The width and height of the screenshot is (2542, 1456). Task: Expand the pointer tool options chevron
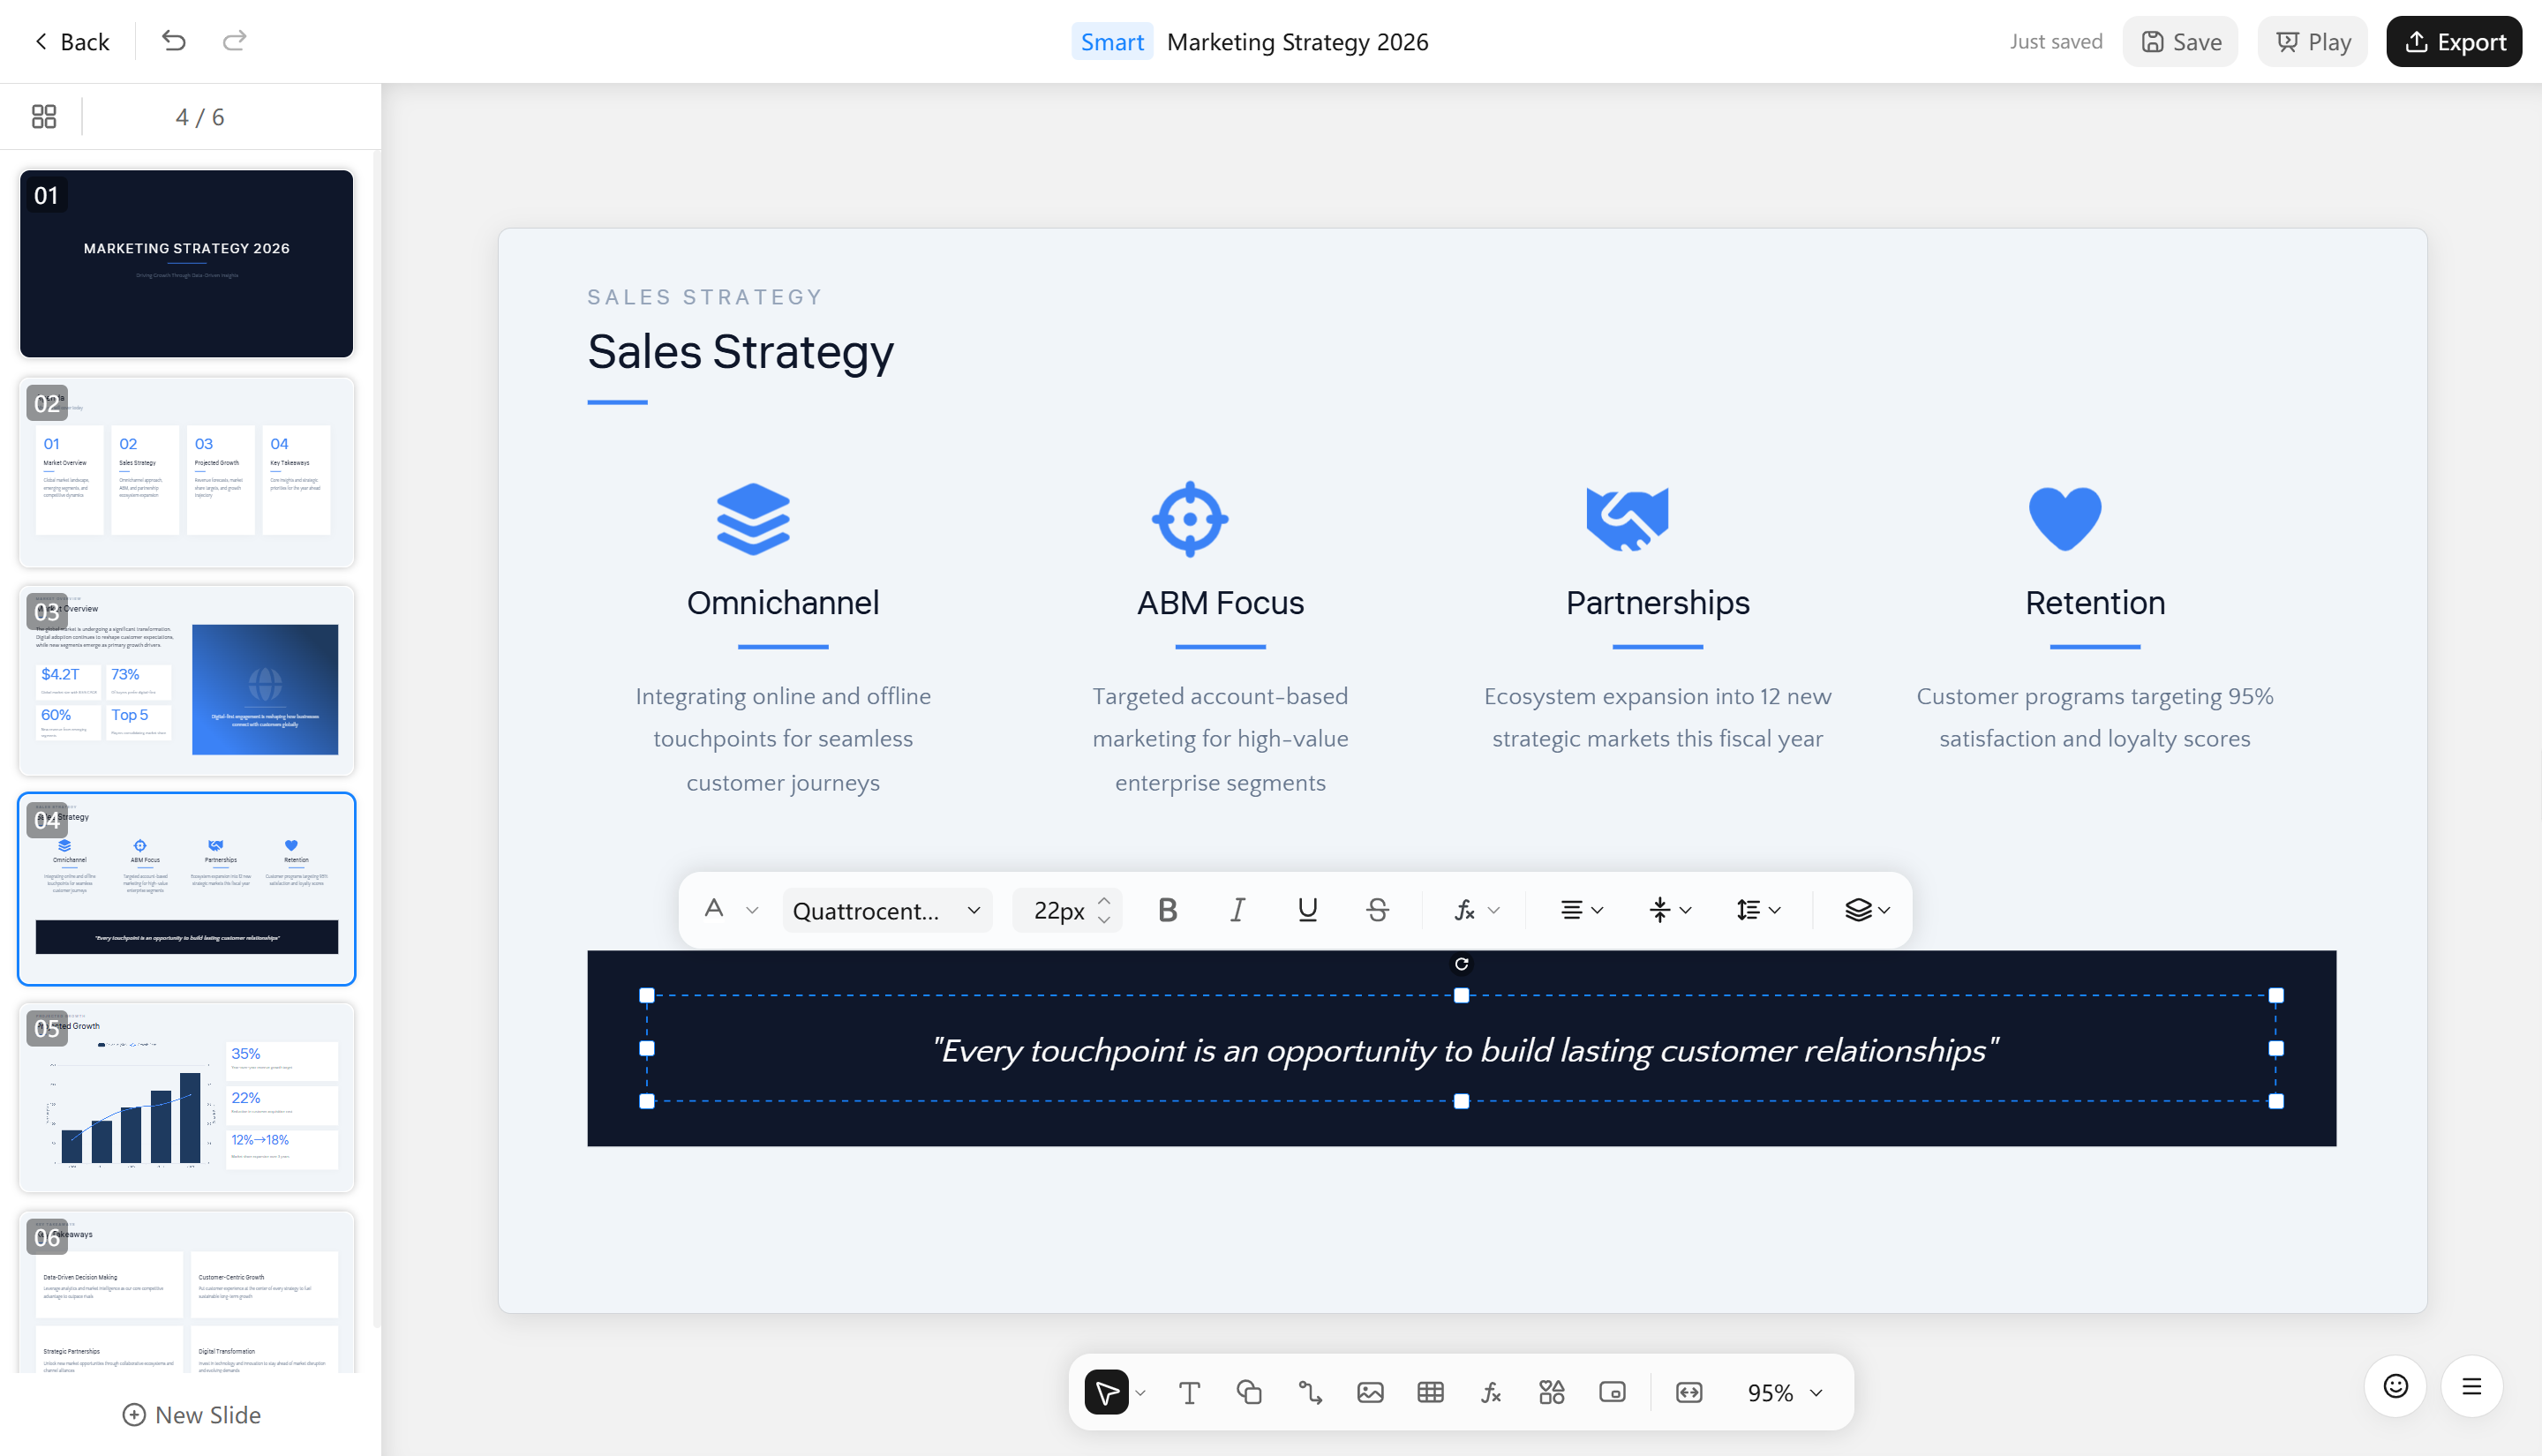(x=1140, y=1393)
